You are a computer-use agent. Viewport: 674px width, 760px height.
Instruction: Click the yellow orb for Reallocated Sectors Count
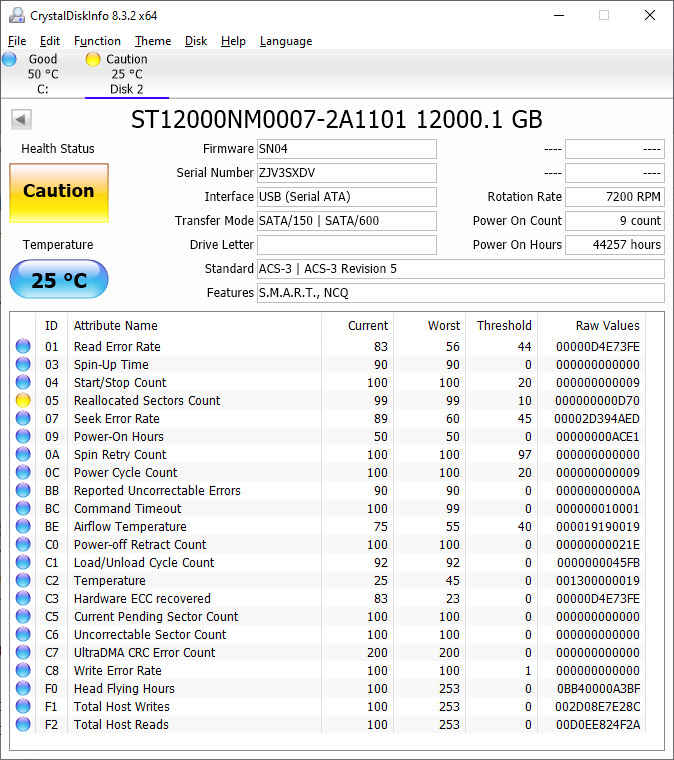coord(23,400)
